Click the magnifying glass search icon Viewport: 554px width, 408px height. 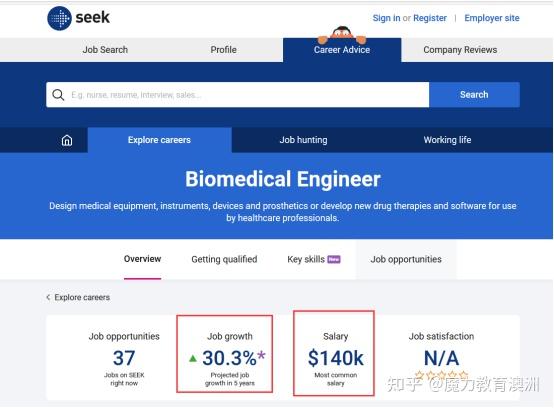click(x=58, y=95)
